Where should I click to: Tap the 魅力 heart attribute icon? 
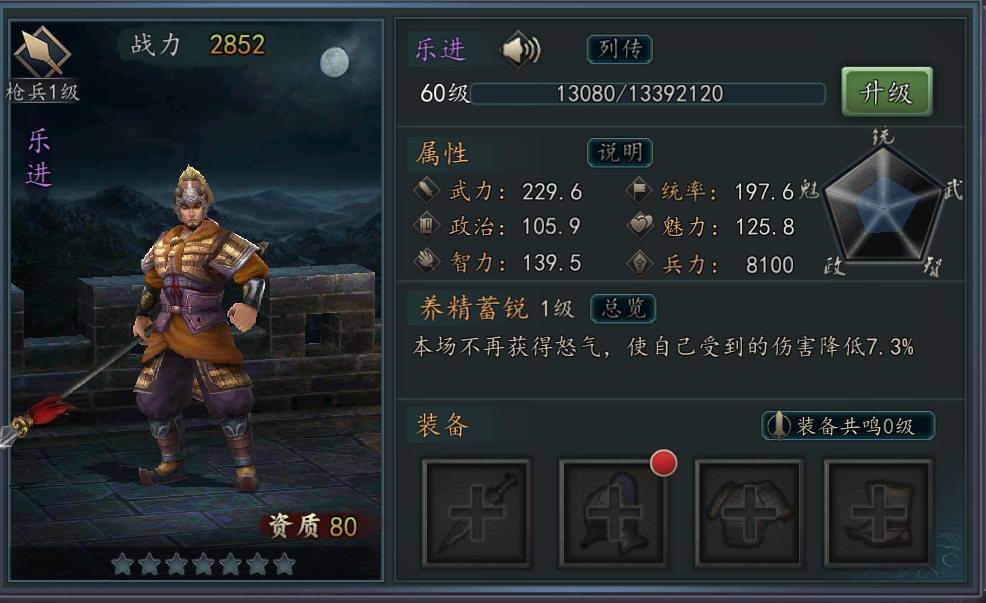(x=640, y=226)
